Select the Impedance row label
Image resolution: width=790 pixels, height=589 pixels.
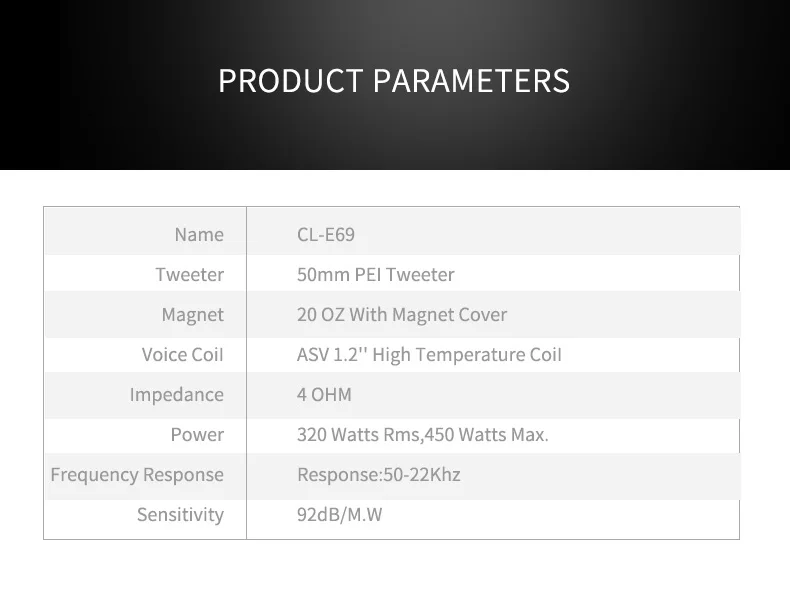click(x=177, y=395)
